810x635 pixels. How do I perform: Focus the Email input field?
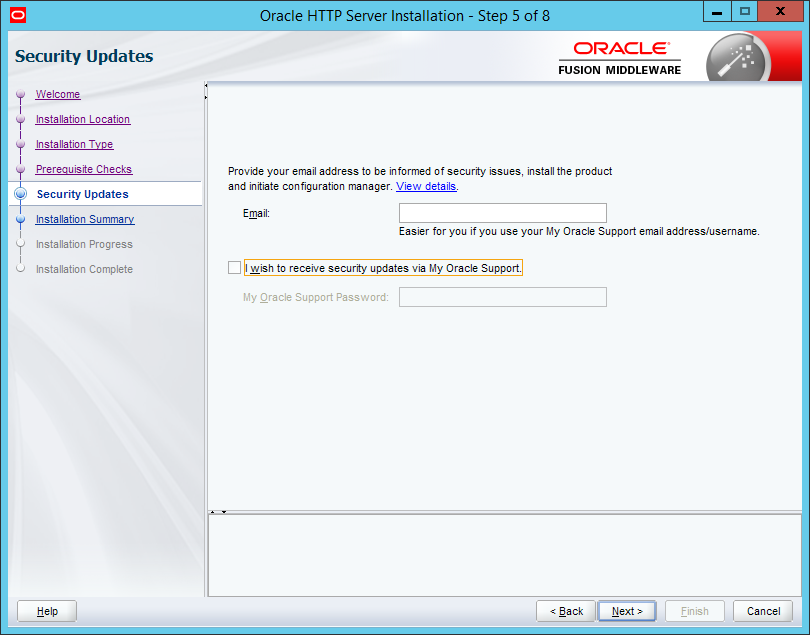(502, 213)
